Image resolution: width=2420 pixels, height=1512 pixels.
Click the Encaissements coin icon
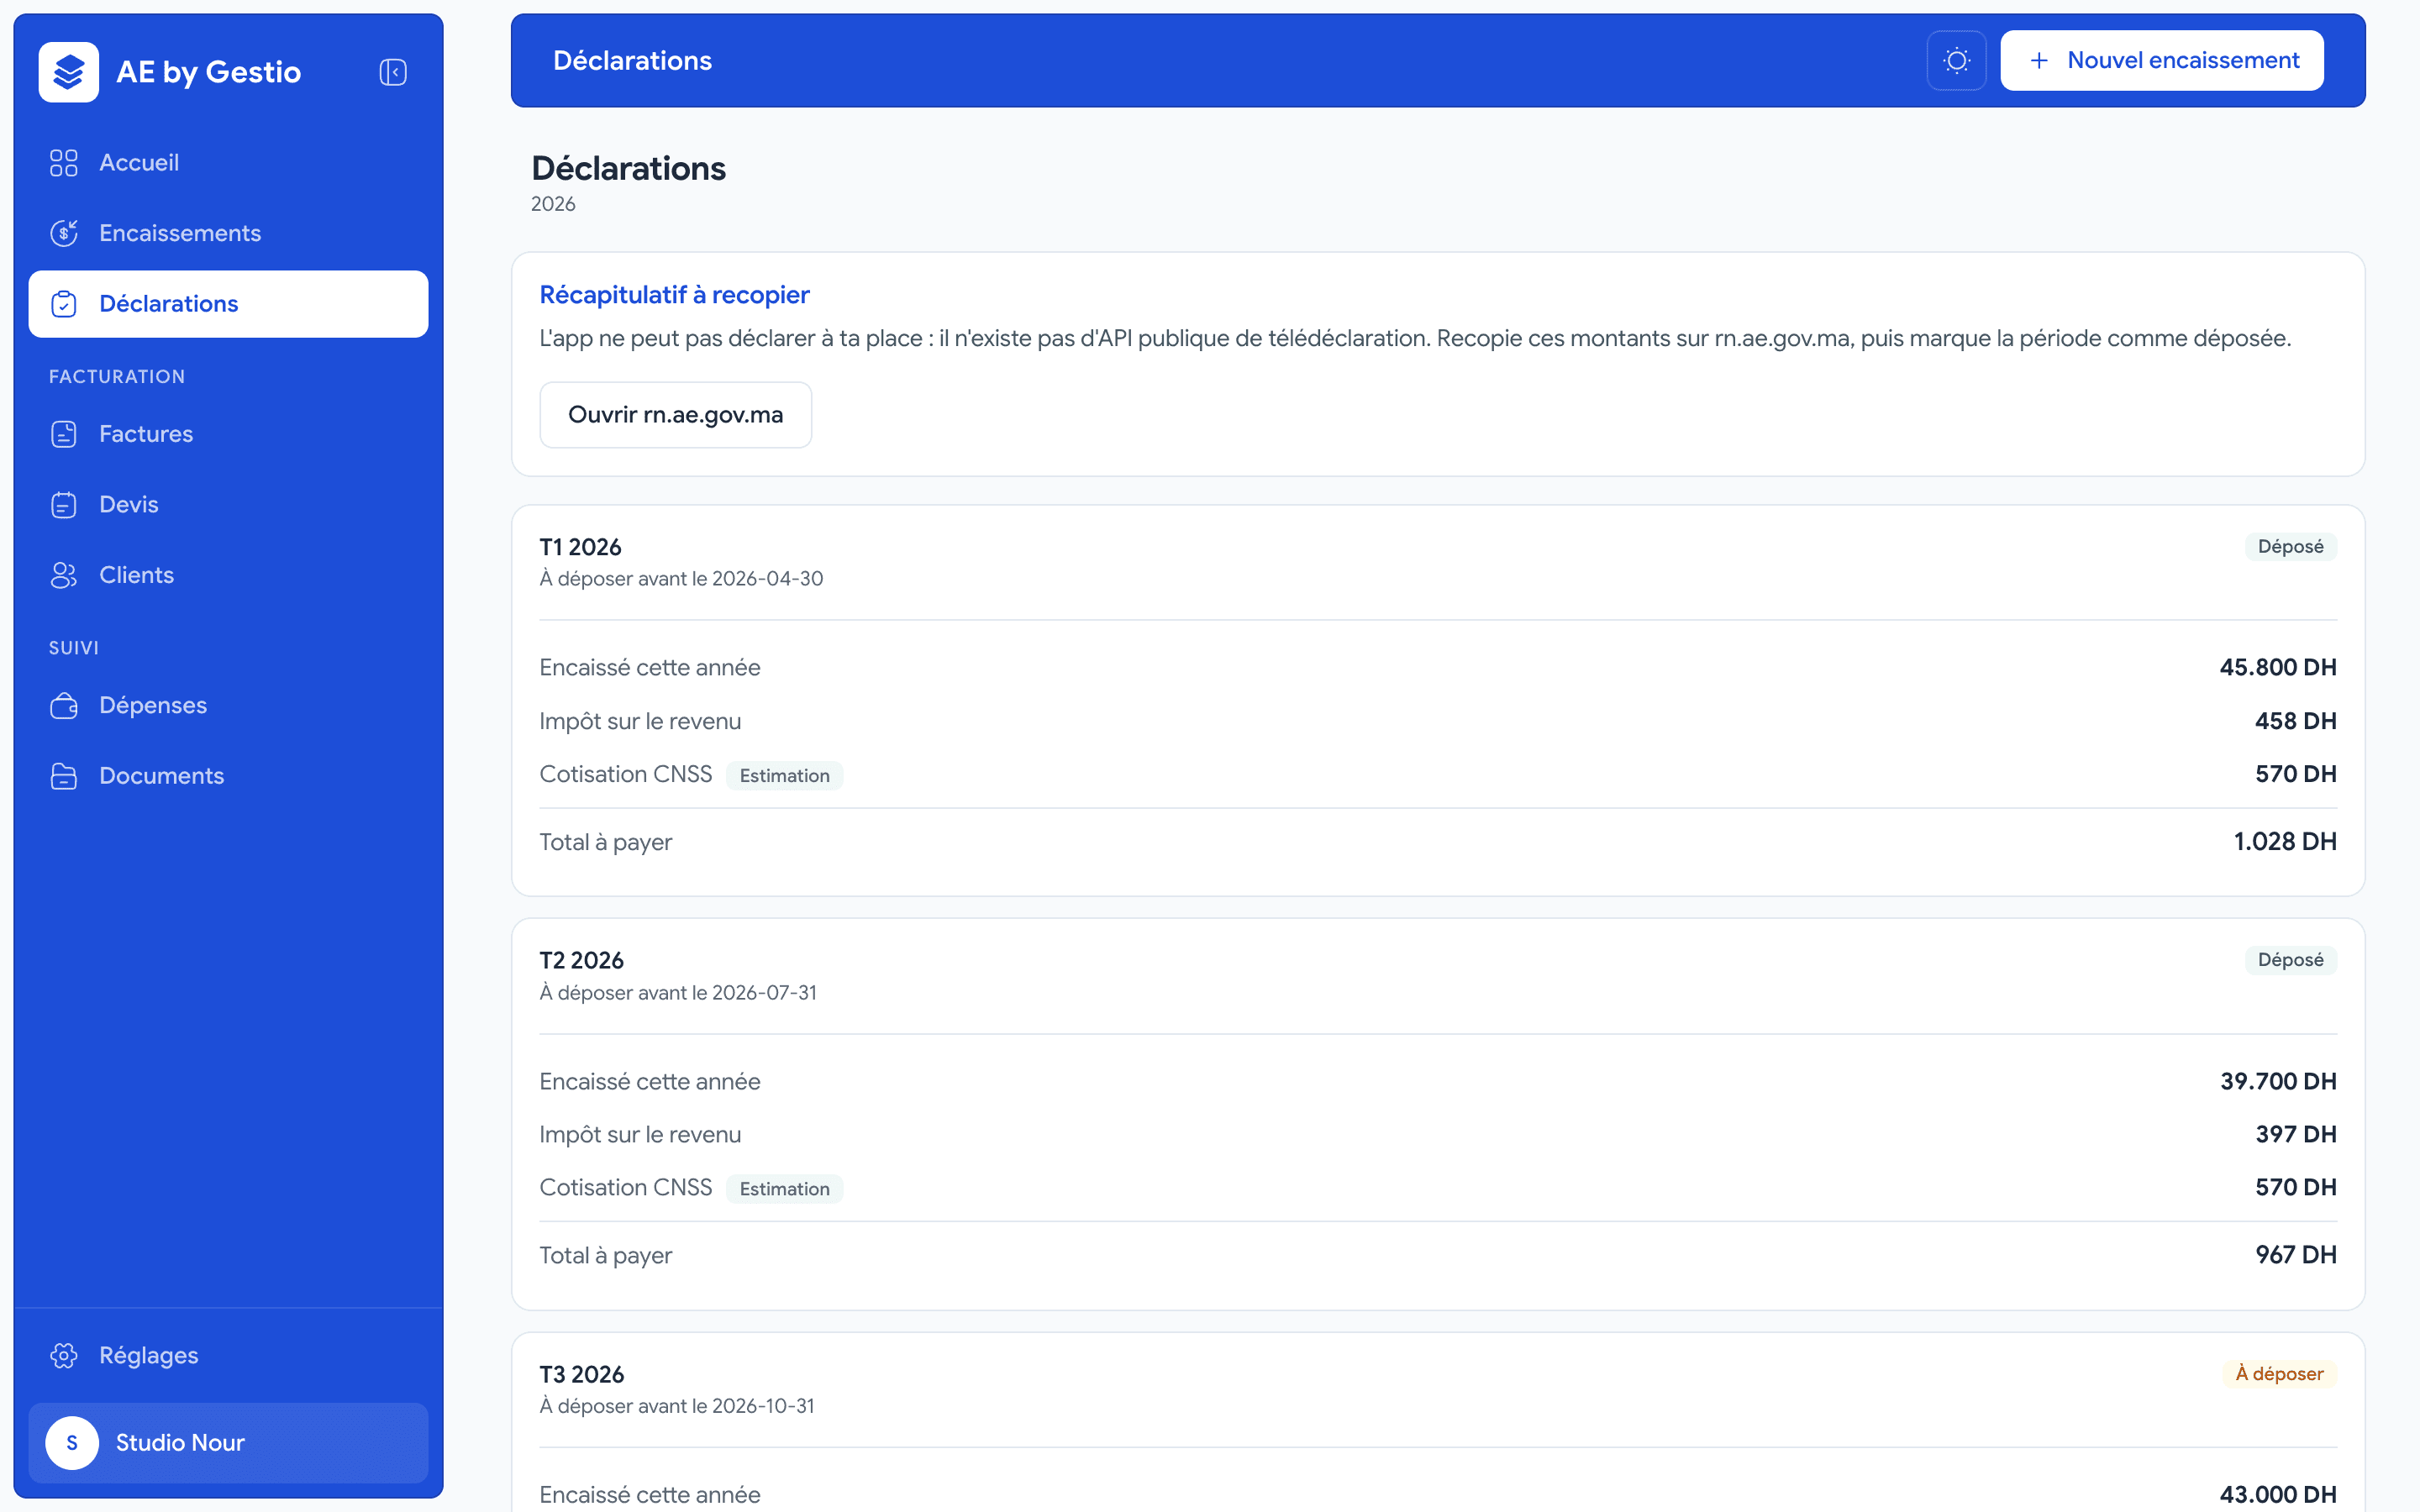[x=64, y=233]
